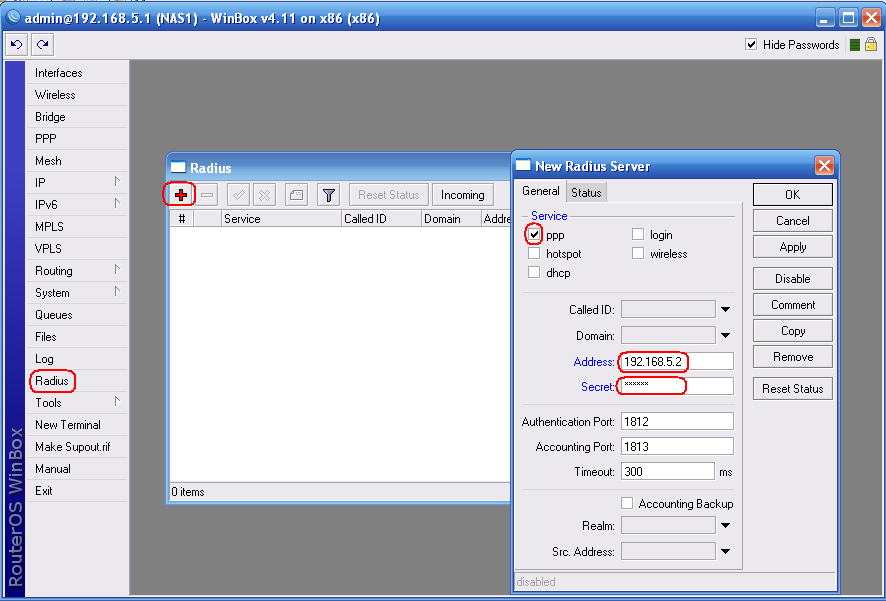Click the disable X icon in Radius toolbar

[x=264, y=195]
